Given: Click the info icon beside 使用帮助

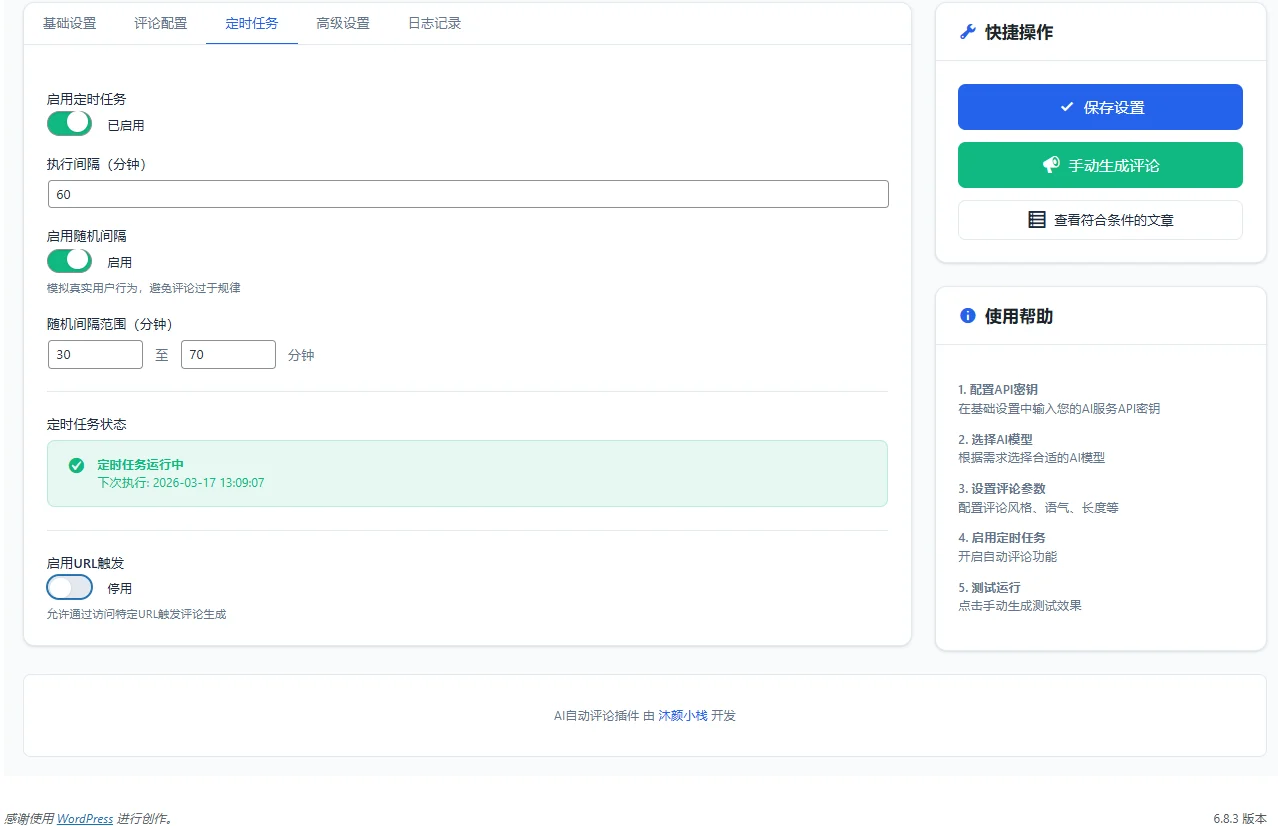Looking at the screenshot, I should click(967, 316).
